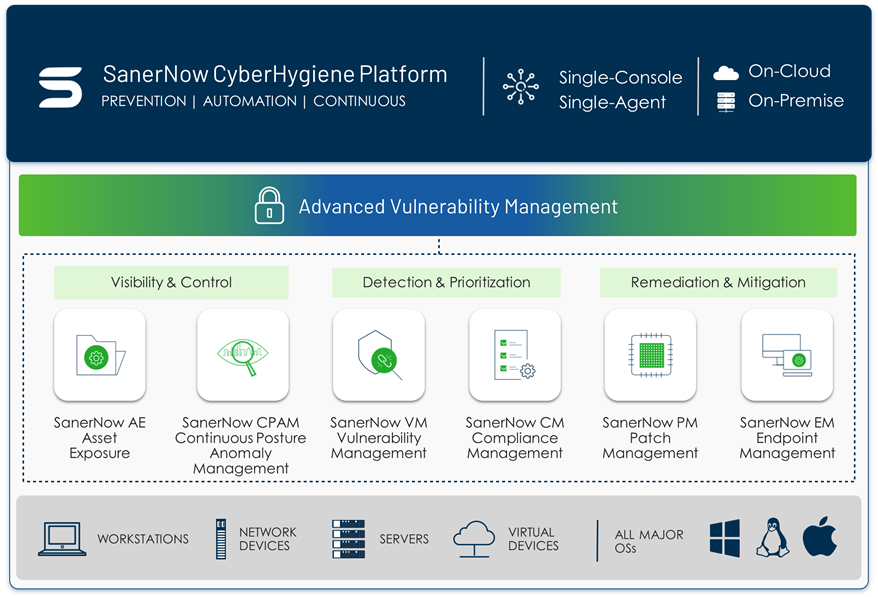Click the Network Devices rack icon
This screenshot has width=878, height=597.
(x=221, y=539)
